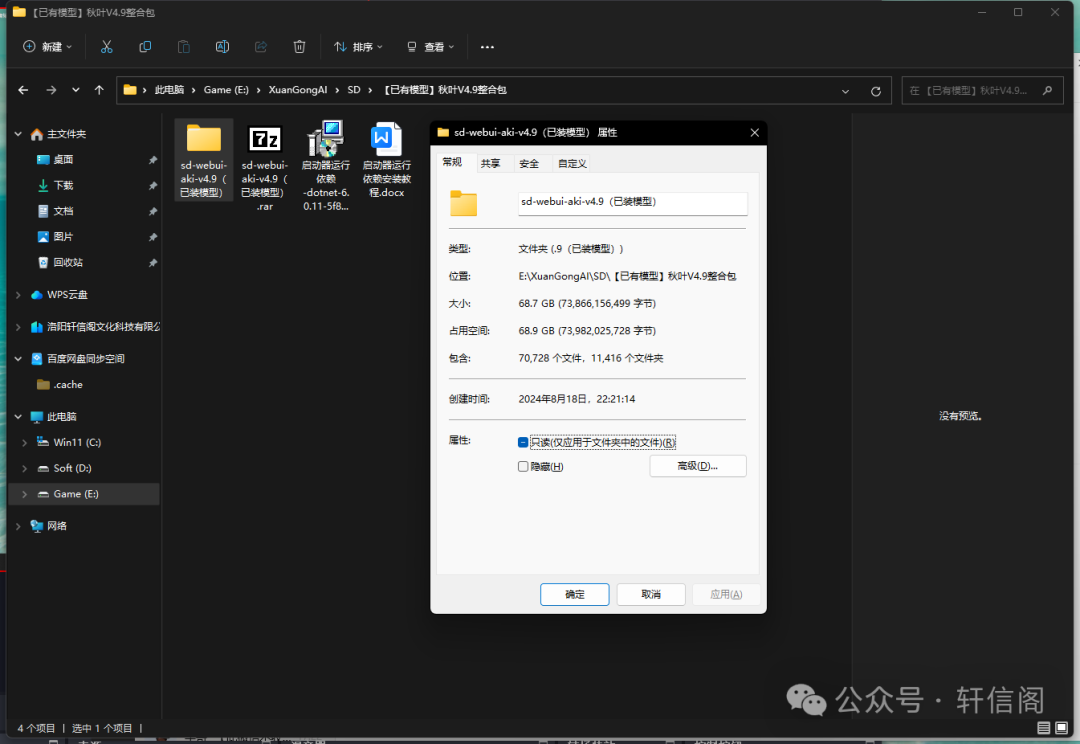The width and height of the screenshot is (1080, 744).
Task: Switch to large thumbnails view in status bar
Action: point(1063,728)
